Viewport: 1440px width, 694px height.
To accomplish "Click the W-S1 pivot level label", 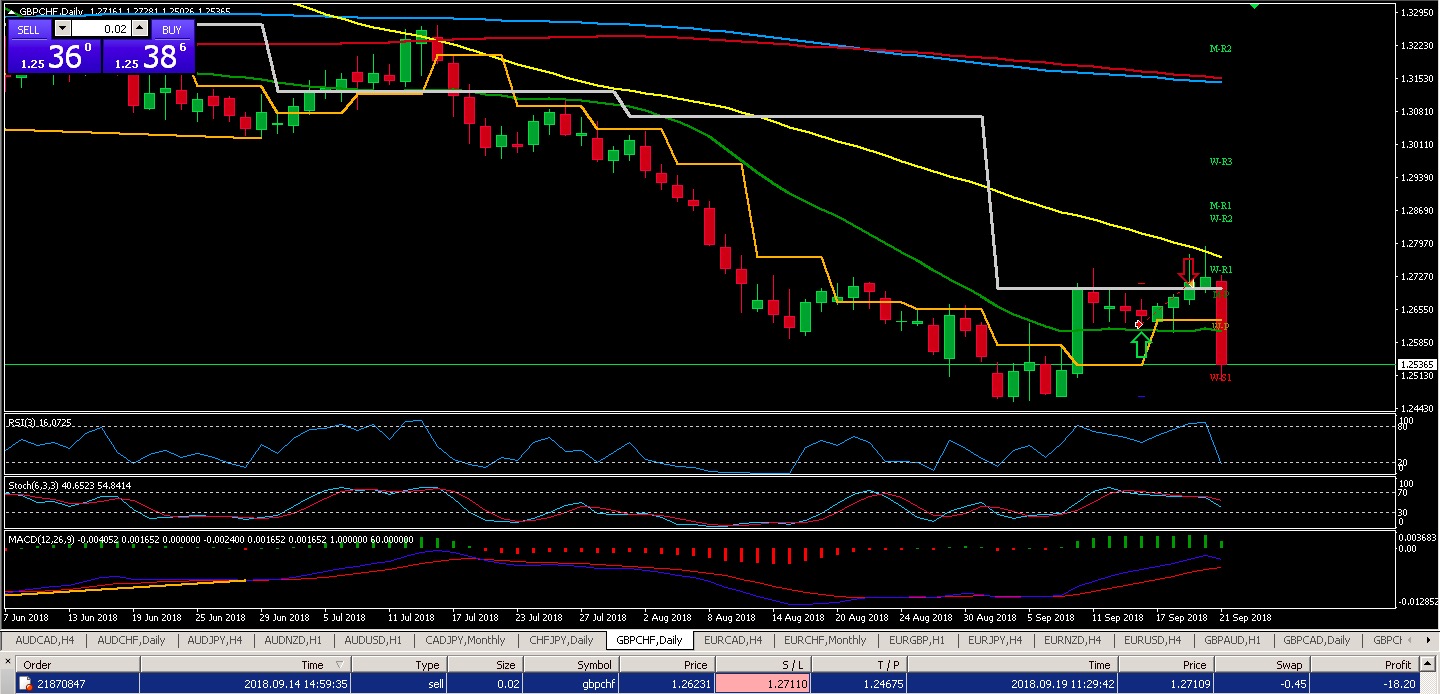I will pyautogui.click(x=1220, y=377).
